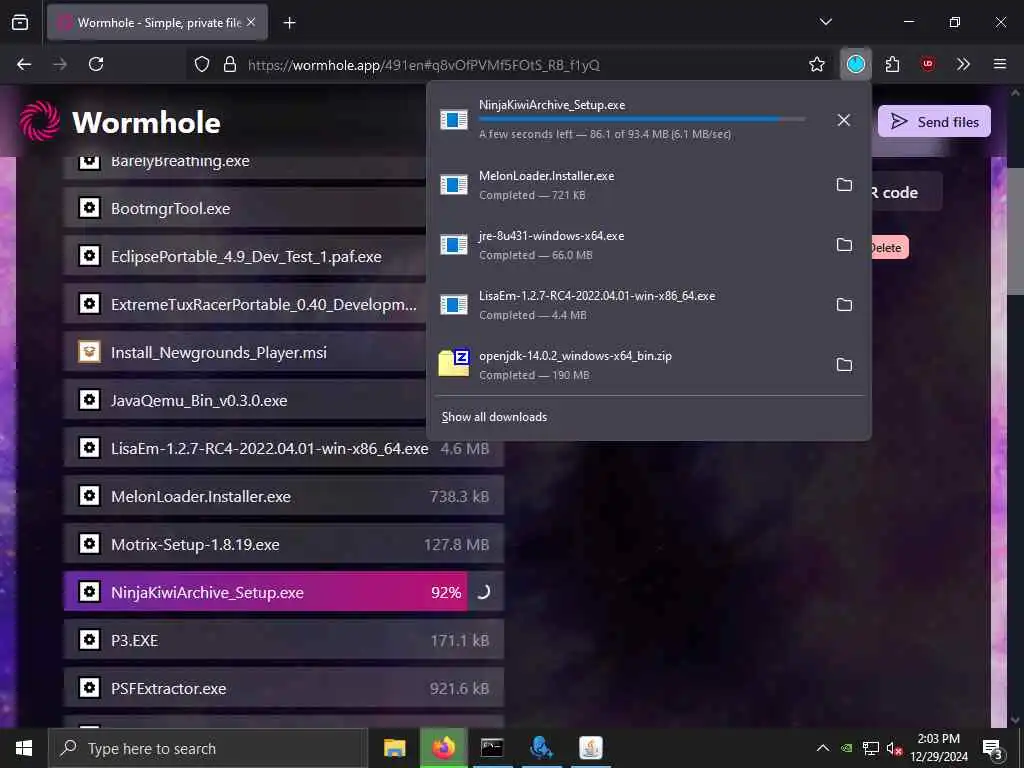
Task: Download PSFExtractor.exe from the list
Action: 284,688
